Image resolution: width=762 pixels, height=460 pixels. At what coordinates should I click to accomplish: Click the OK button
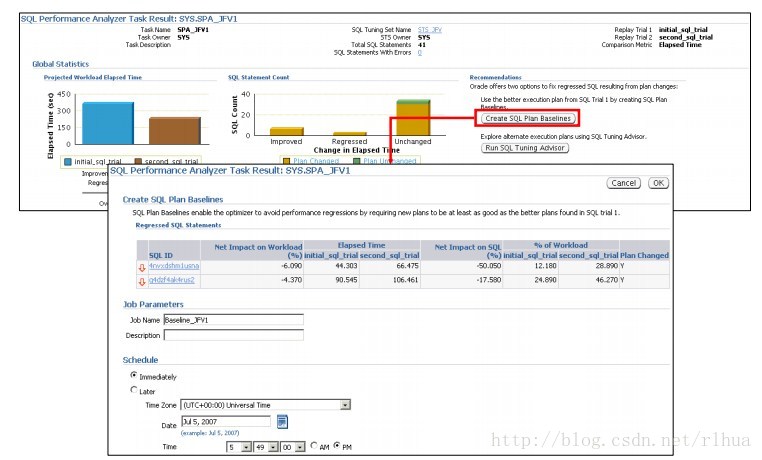[658, 183]
